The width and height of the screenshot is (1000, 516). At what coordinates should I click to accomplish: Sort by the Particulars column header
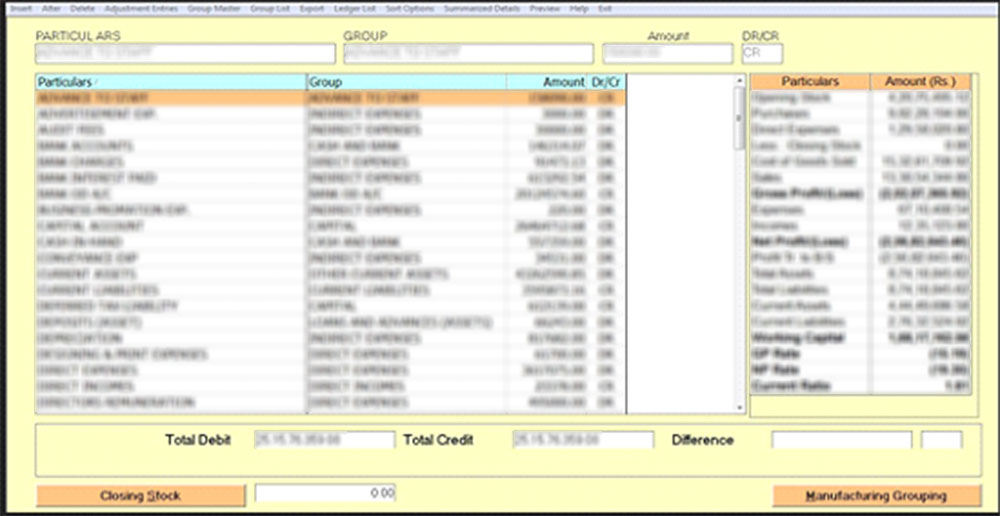[170, 82]
